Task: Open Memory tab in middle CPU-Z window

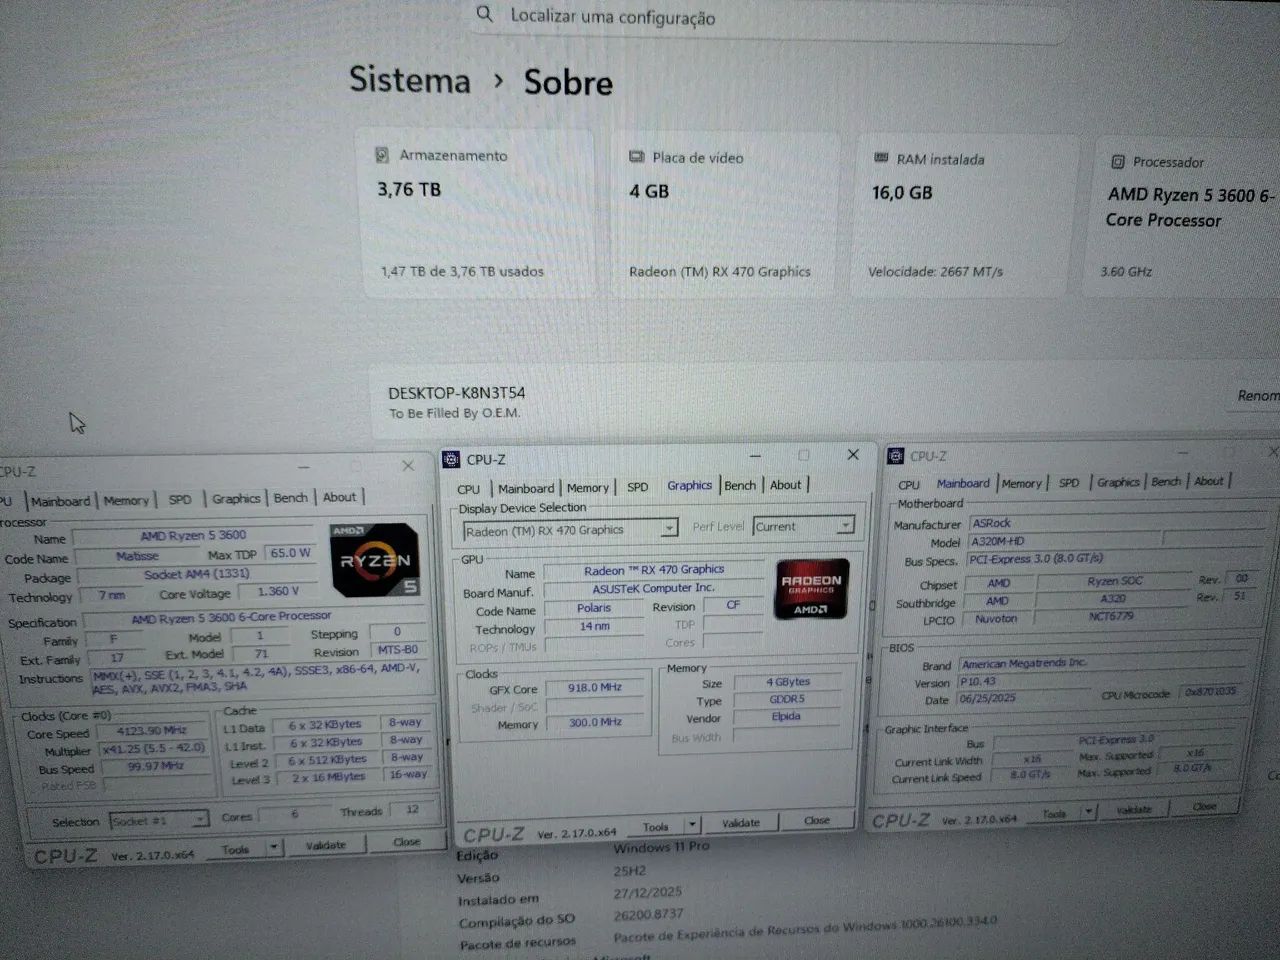Action: pos(588,487)
